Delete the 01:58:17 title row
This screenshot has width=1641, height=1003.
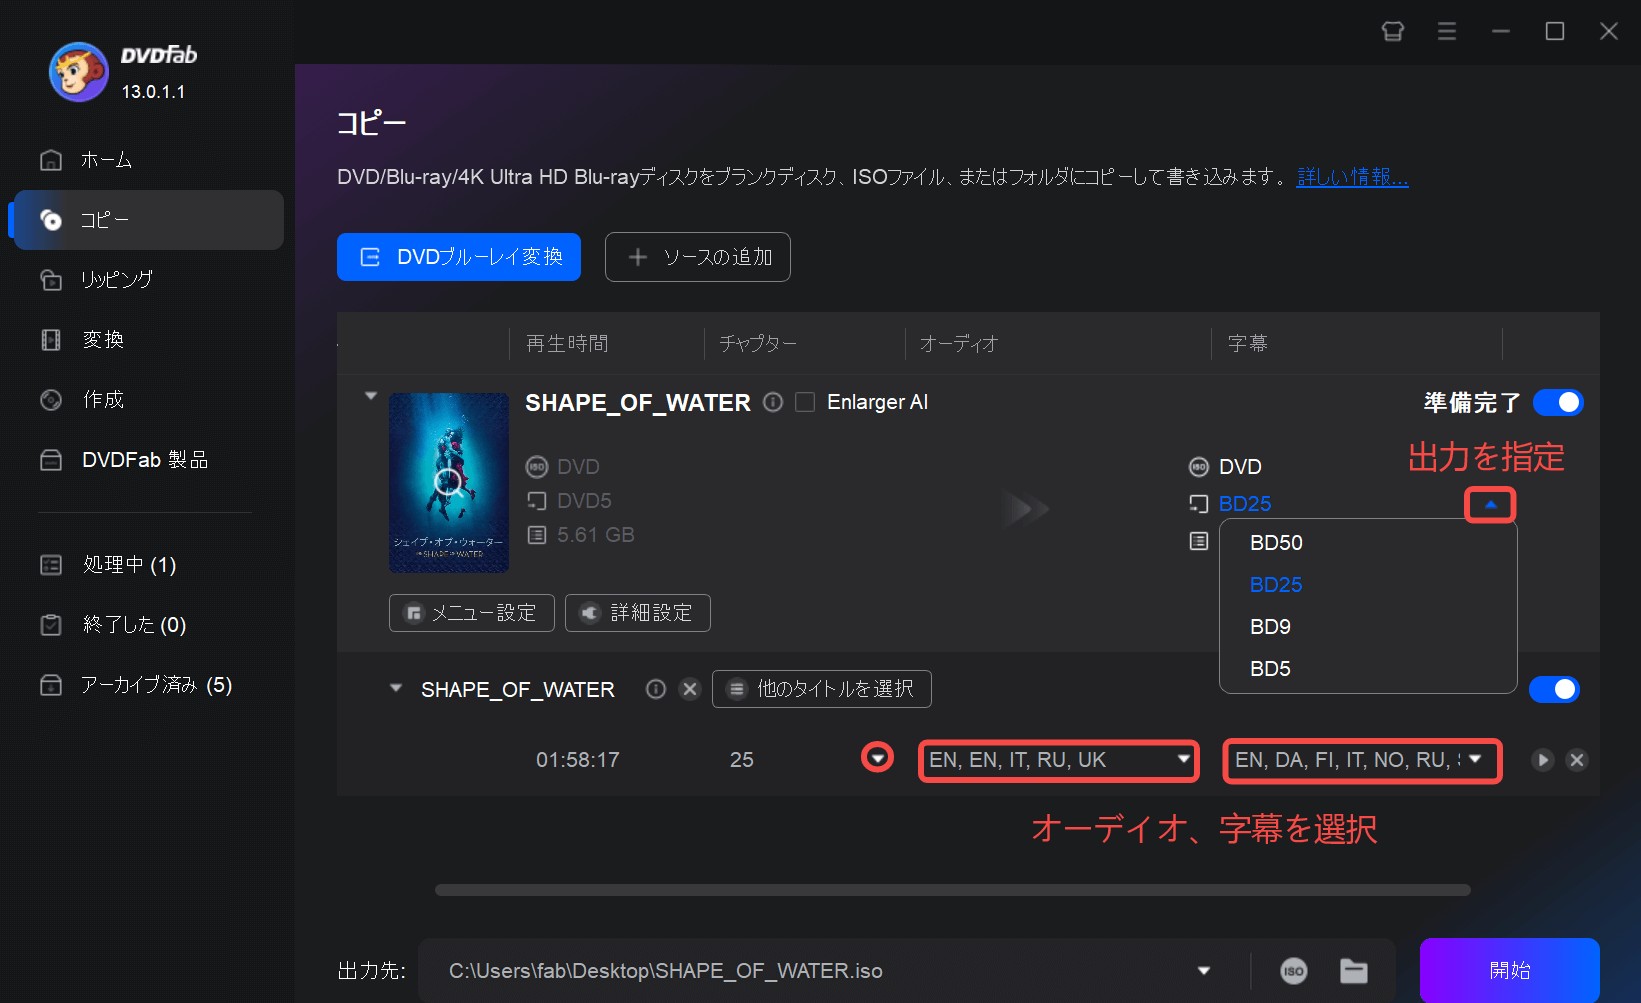1577,760
